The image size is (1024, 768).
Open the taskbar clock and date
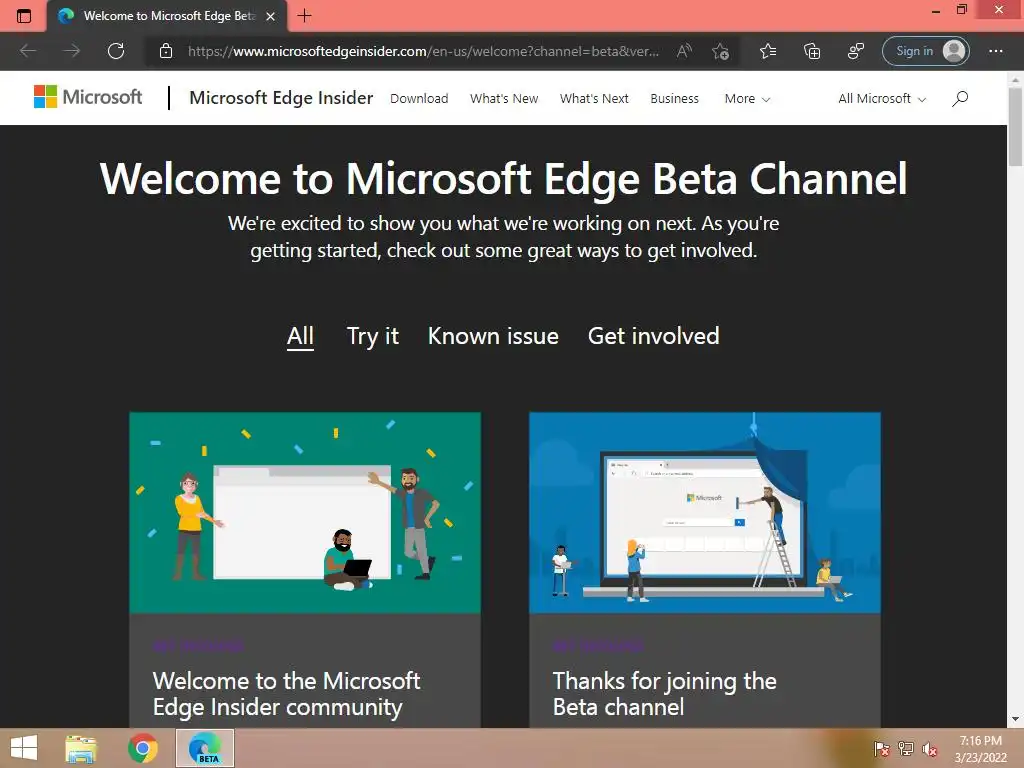[x=980, y=749]
